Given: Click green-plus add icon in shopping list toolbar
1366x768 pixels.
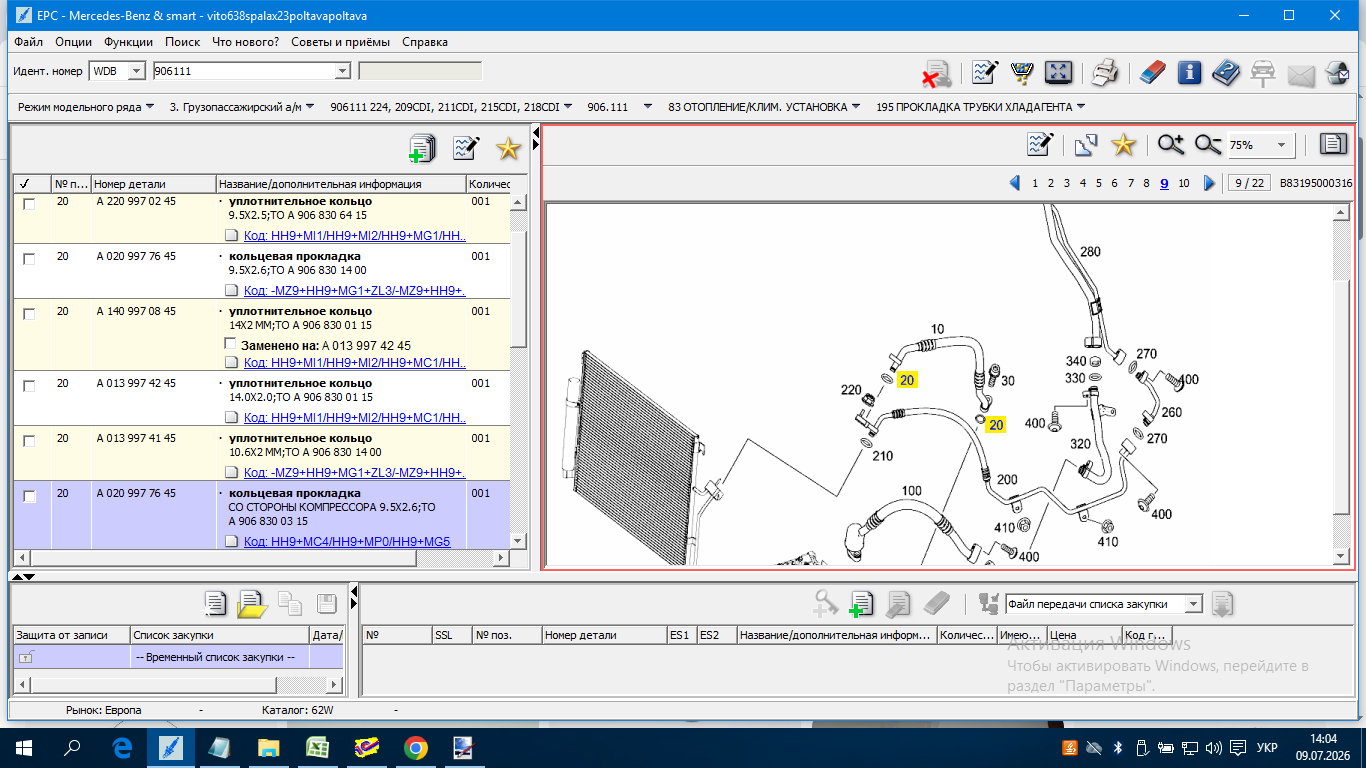Looking at the screenshot, I should [x=861, y=603].
